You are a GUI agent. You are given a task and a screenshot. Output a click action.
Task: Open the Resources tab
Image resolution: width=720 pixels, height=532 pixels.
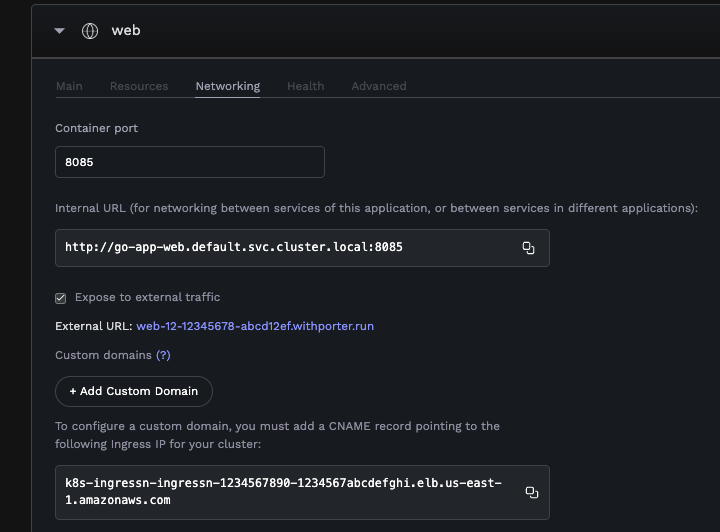pyautogui.click(x=139, y=86)
